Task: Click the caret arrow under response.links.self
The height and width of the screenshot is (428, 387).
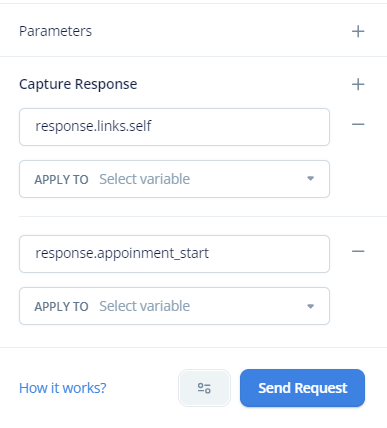Action: point(310,179)
